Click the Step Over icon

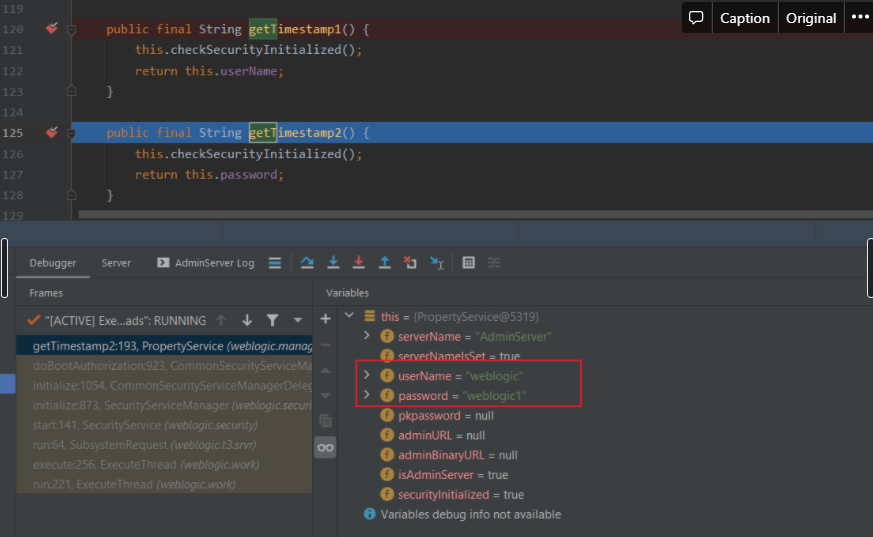coord(307,263)
